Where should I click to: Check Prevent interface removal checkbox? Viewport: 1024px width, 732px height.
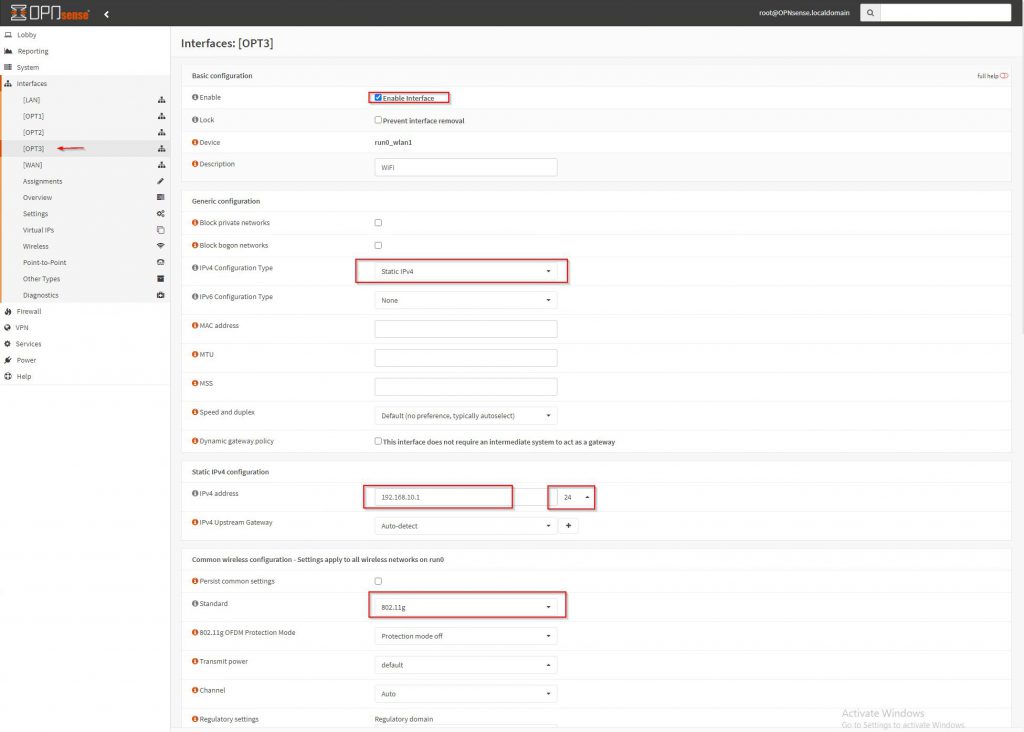[x=378, y=120]
